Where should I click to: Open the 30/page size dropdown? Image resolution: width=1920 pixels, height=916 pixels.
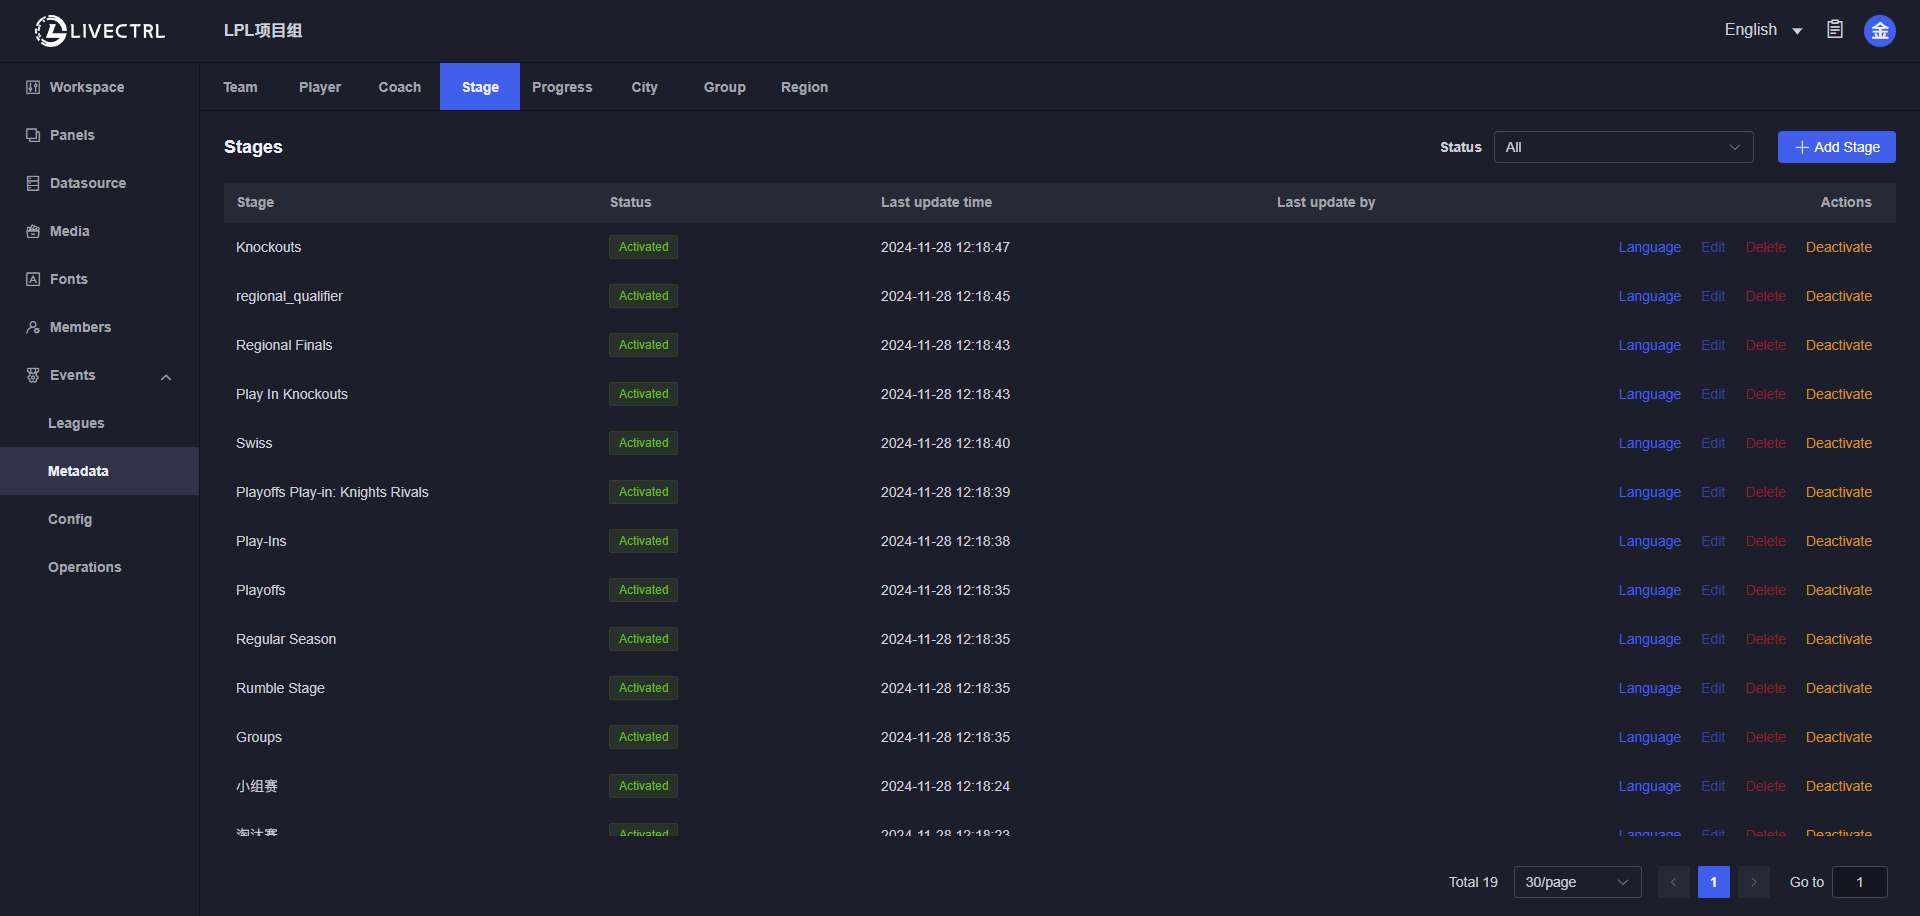coord(1577,882)
